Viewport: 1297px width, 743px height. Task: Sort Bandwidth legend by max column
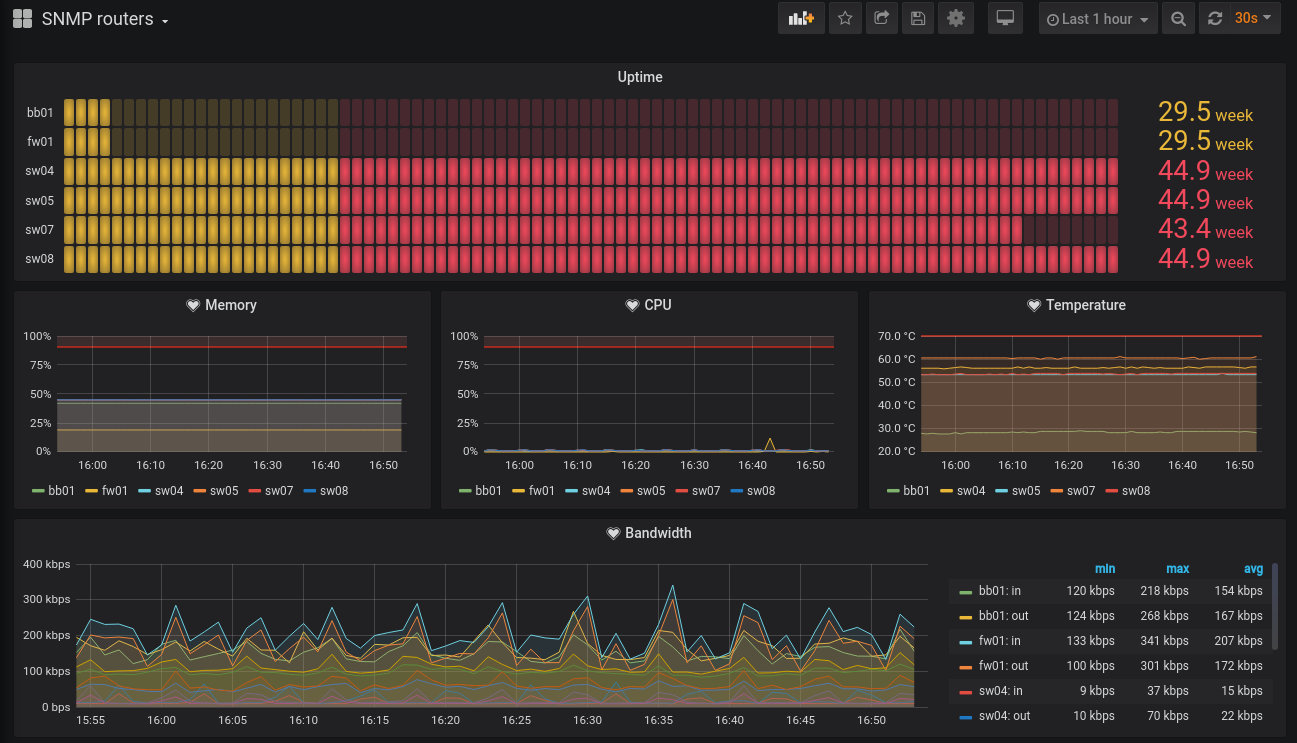click(1177, 569)
